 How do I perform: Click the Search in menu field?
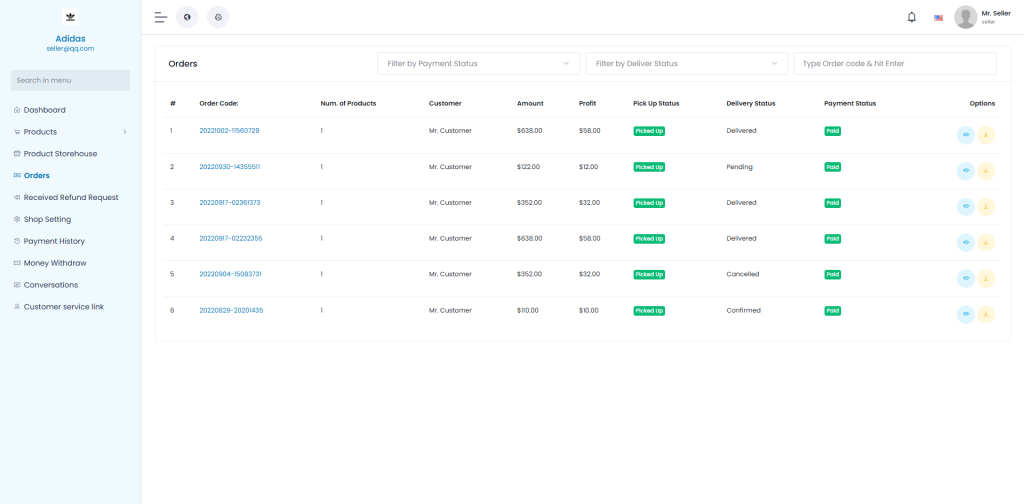(x=70, y=80)
